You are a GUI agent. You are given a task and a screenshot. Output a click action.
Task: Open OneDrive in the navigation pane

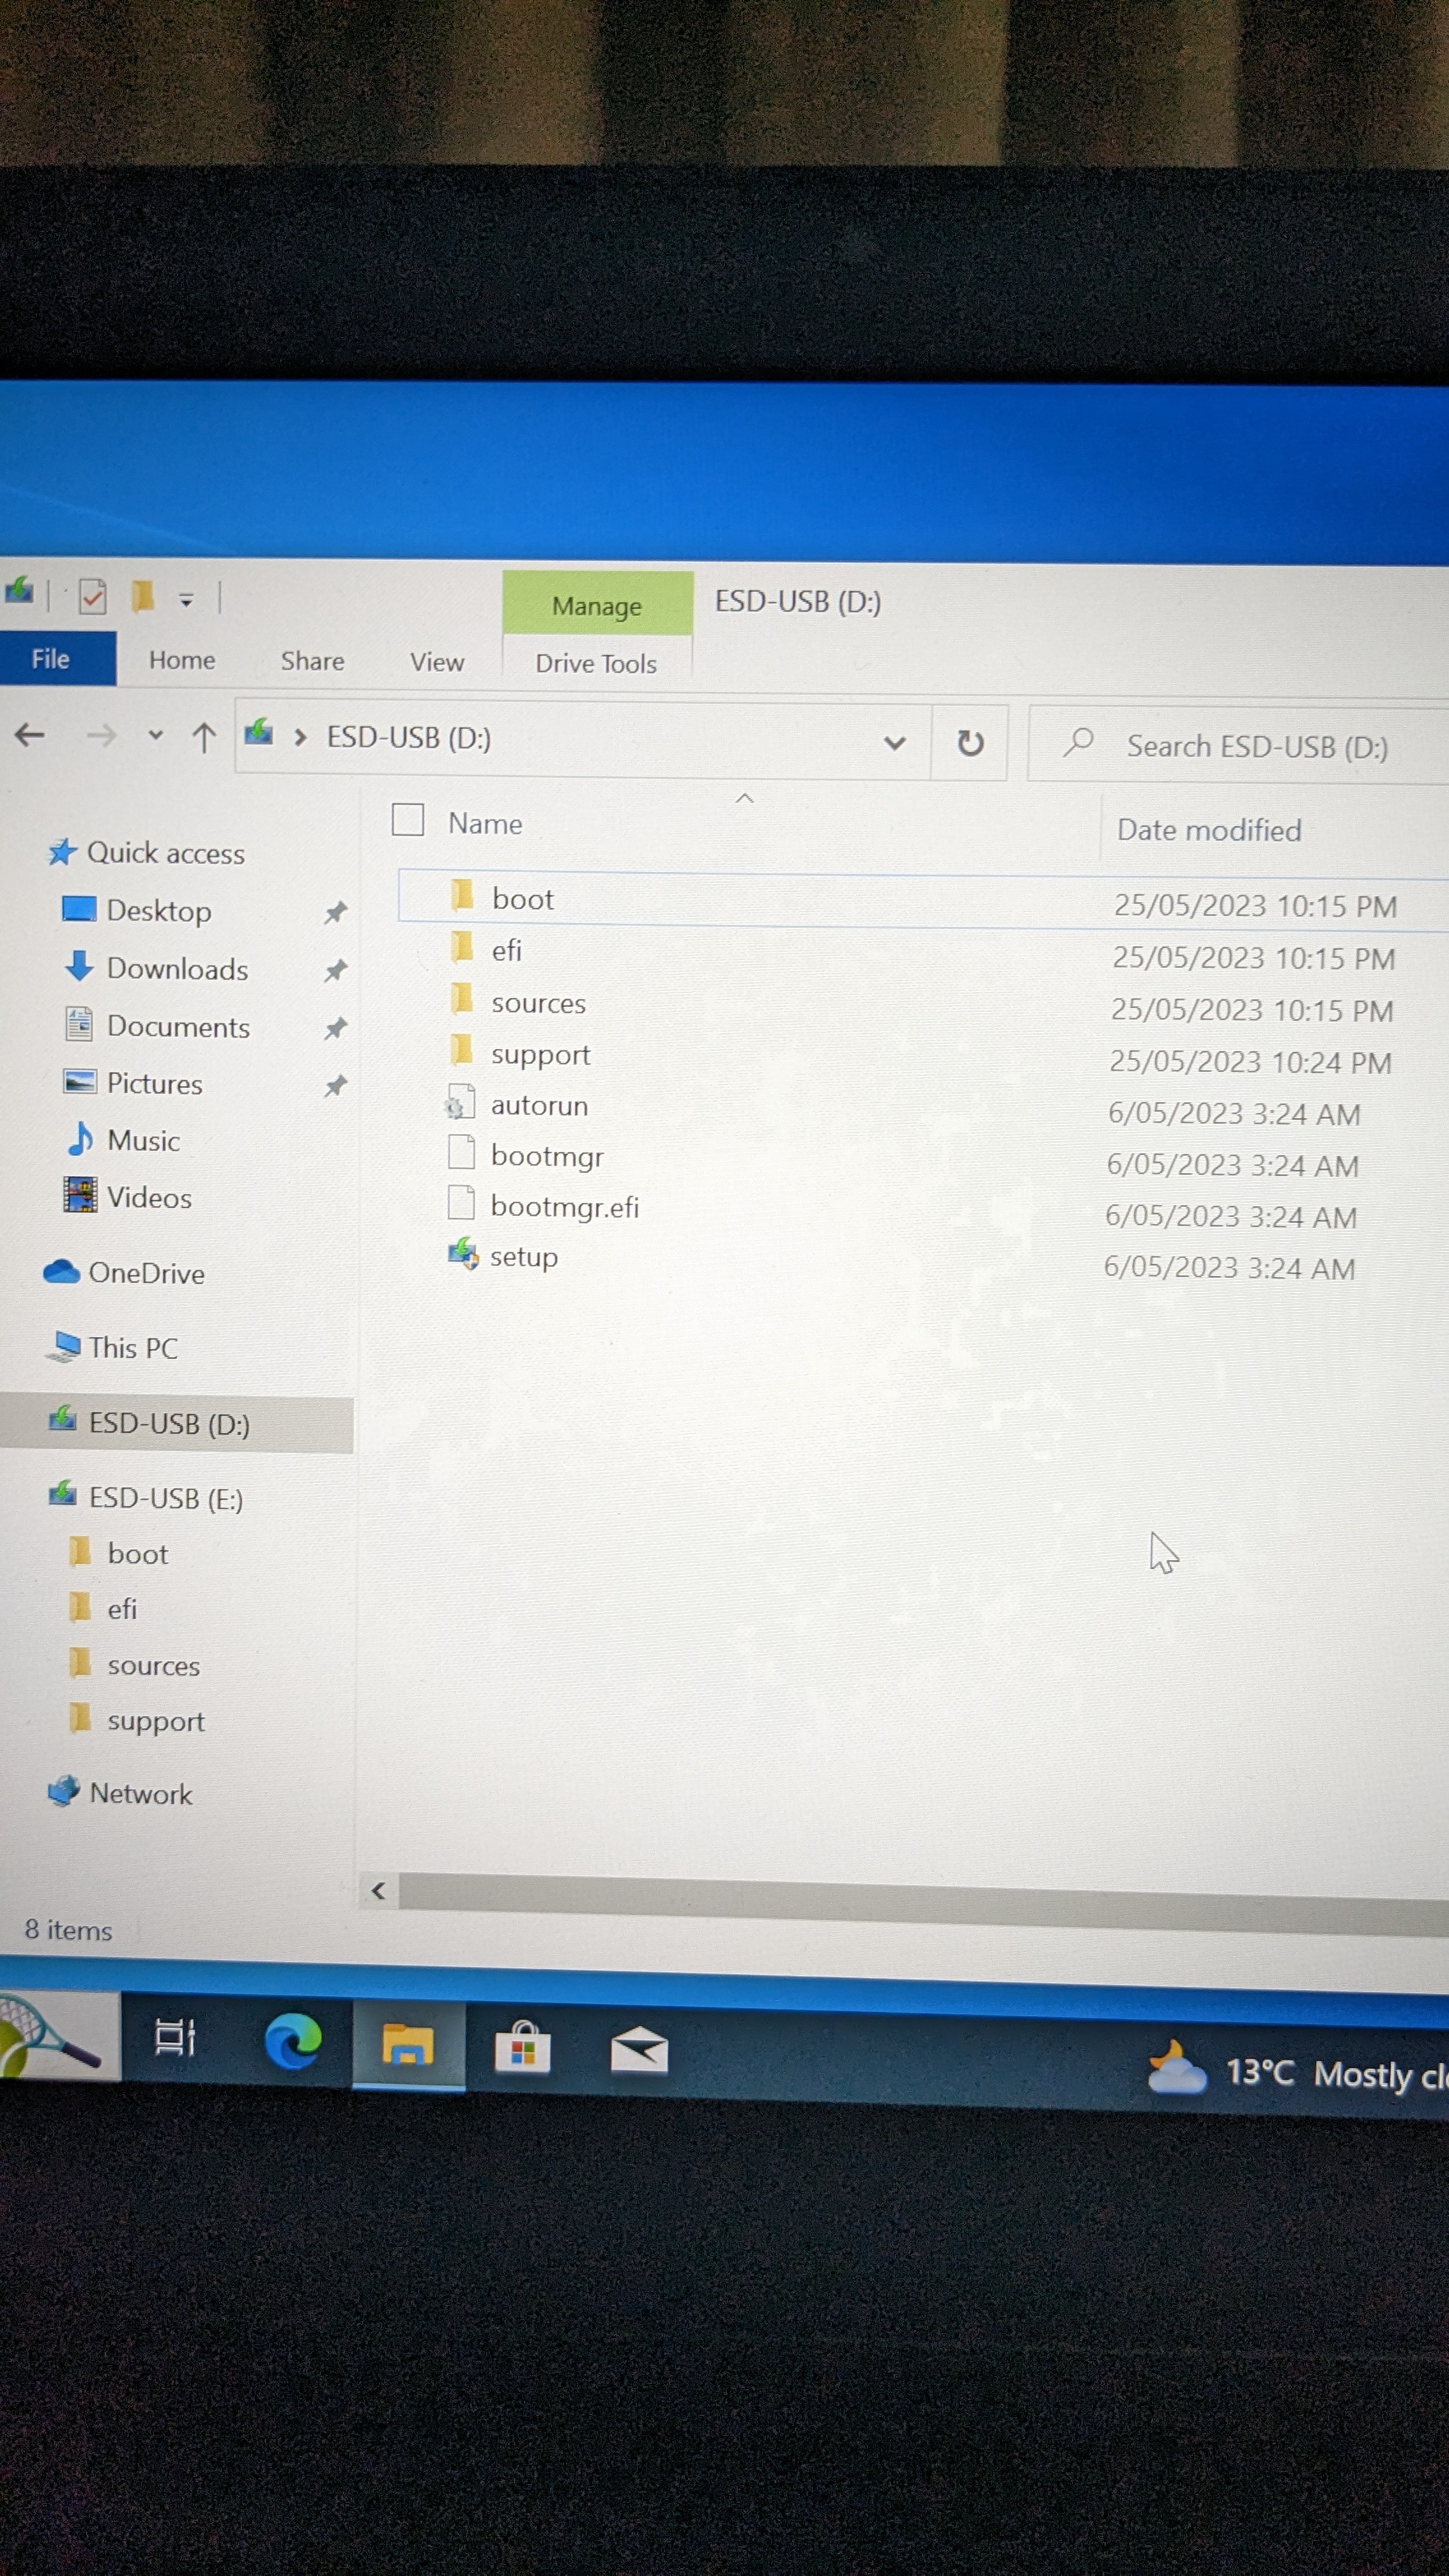(x=146, y=1273)
